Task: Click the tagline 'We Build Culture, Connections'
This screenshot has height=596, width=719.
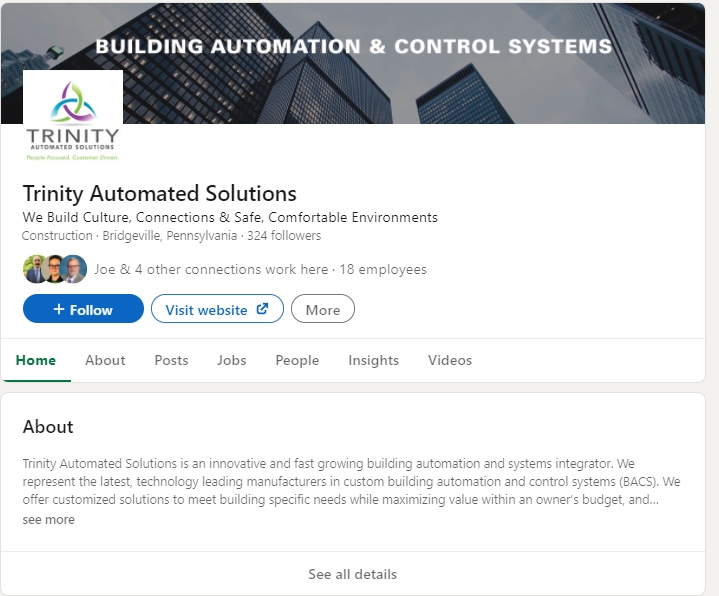Action: [230, 217]
